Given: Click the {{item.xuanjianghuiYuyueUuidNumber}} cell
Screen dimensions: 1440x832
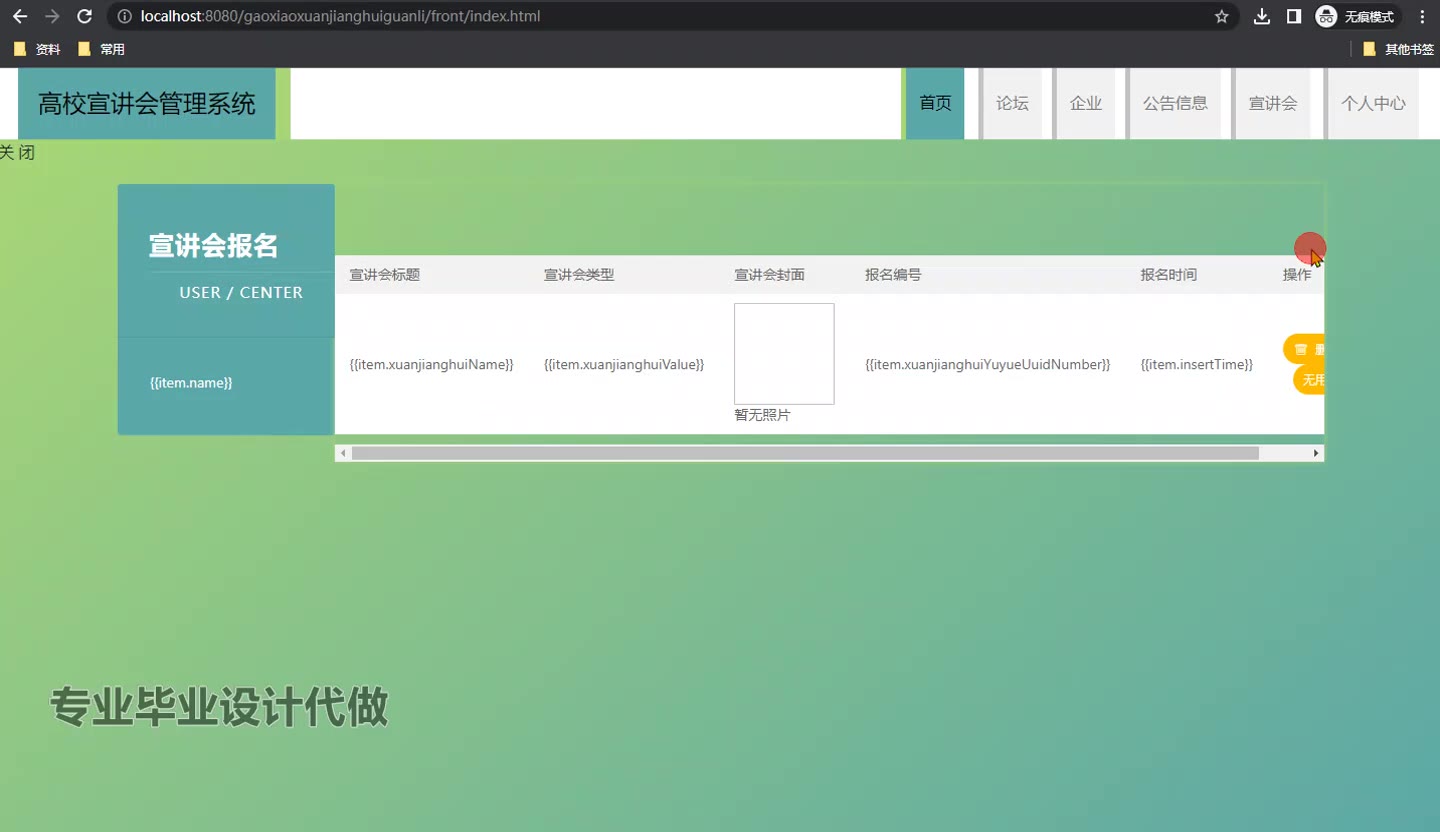Looking at the screenshot, I should click(x=988, y=365).
